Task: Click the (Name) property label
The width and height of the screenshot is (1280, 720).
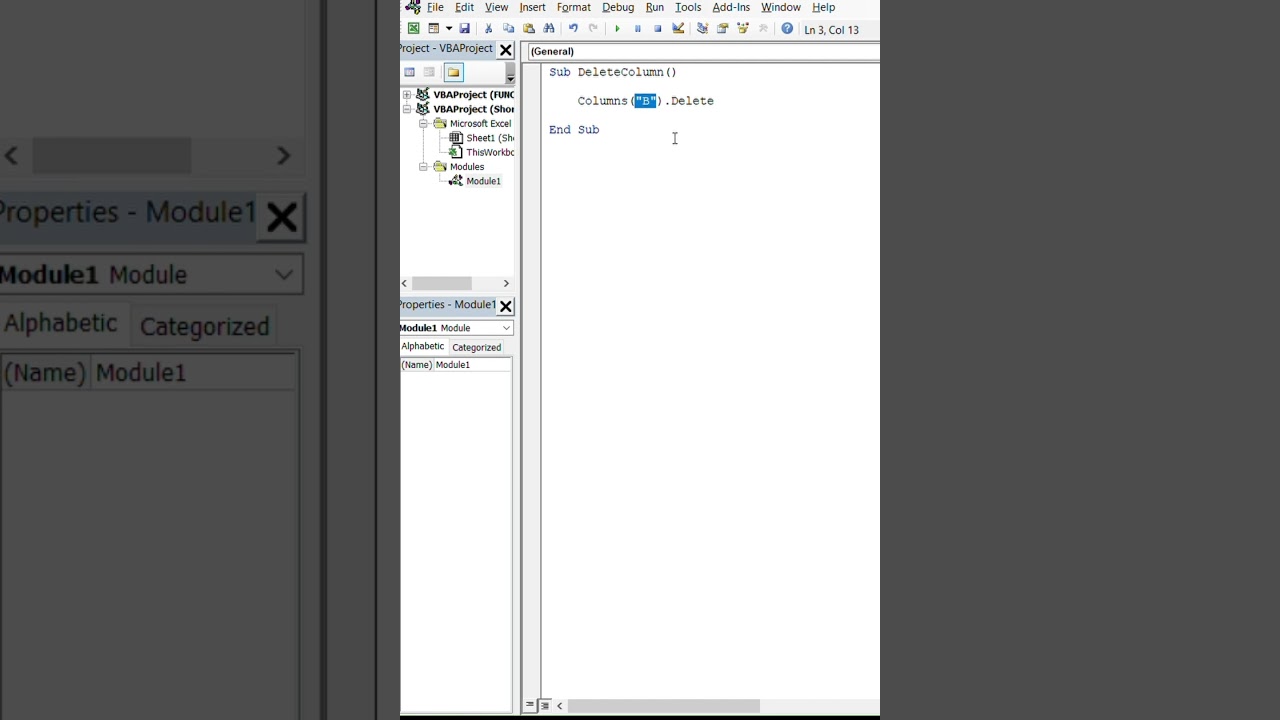Action: point(417,365)
